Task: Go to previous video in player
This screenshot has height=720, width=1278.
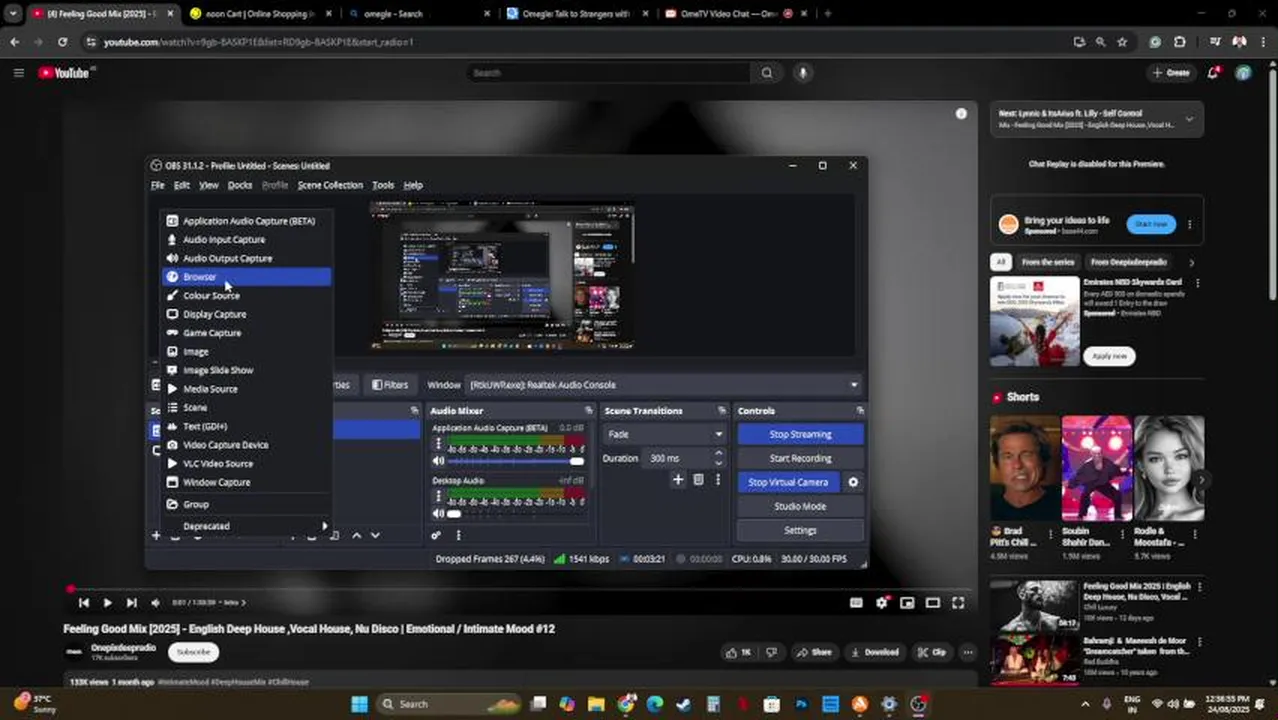Action: 83,603
